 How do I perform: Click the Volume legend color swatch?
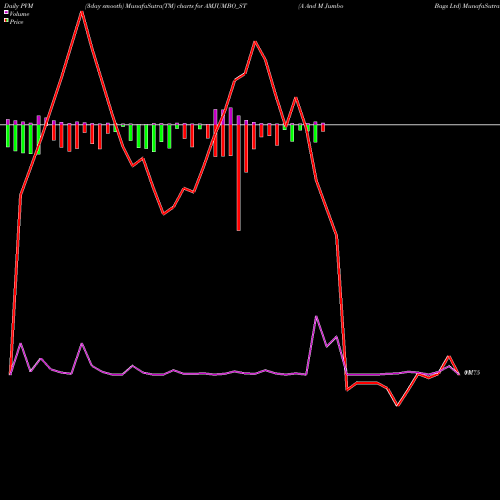tap(6, 12)
